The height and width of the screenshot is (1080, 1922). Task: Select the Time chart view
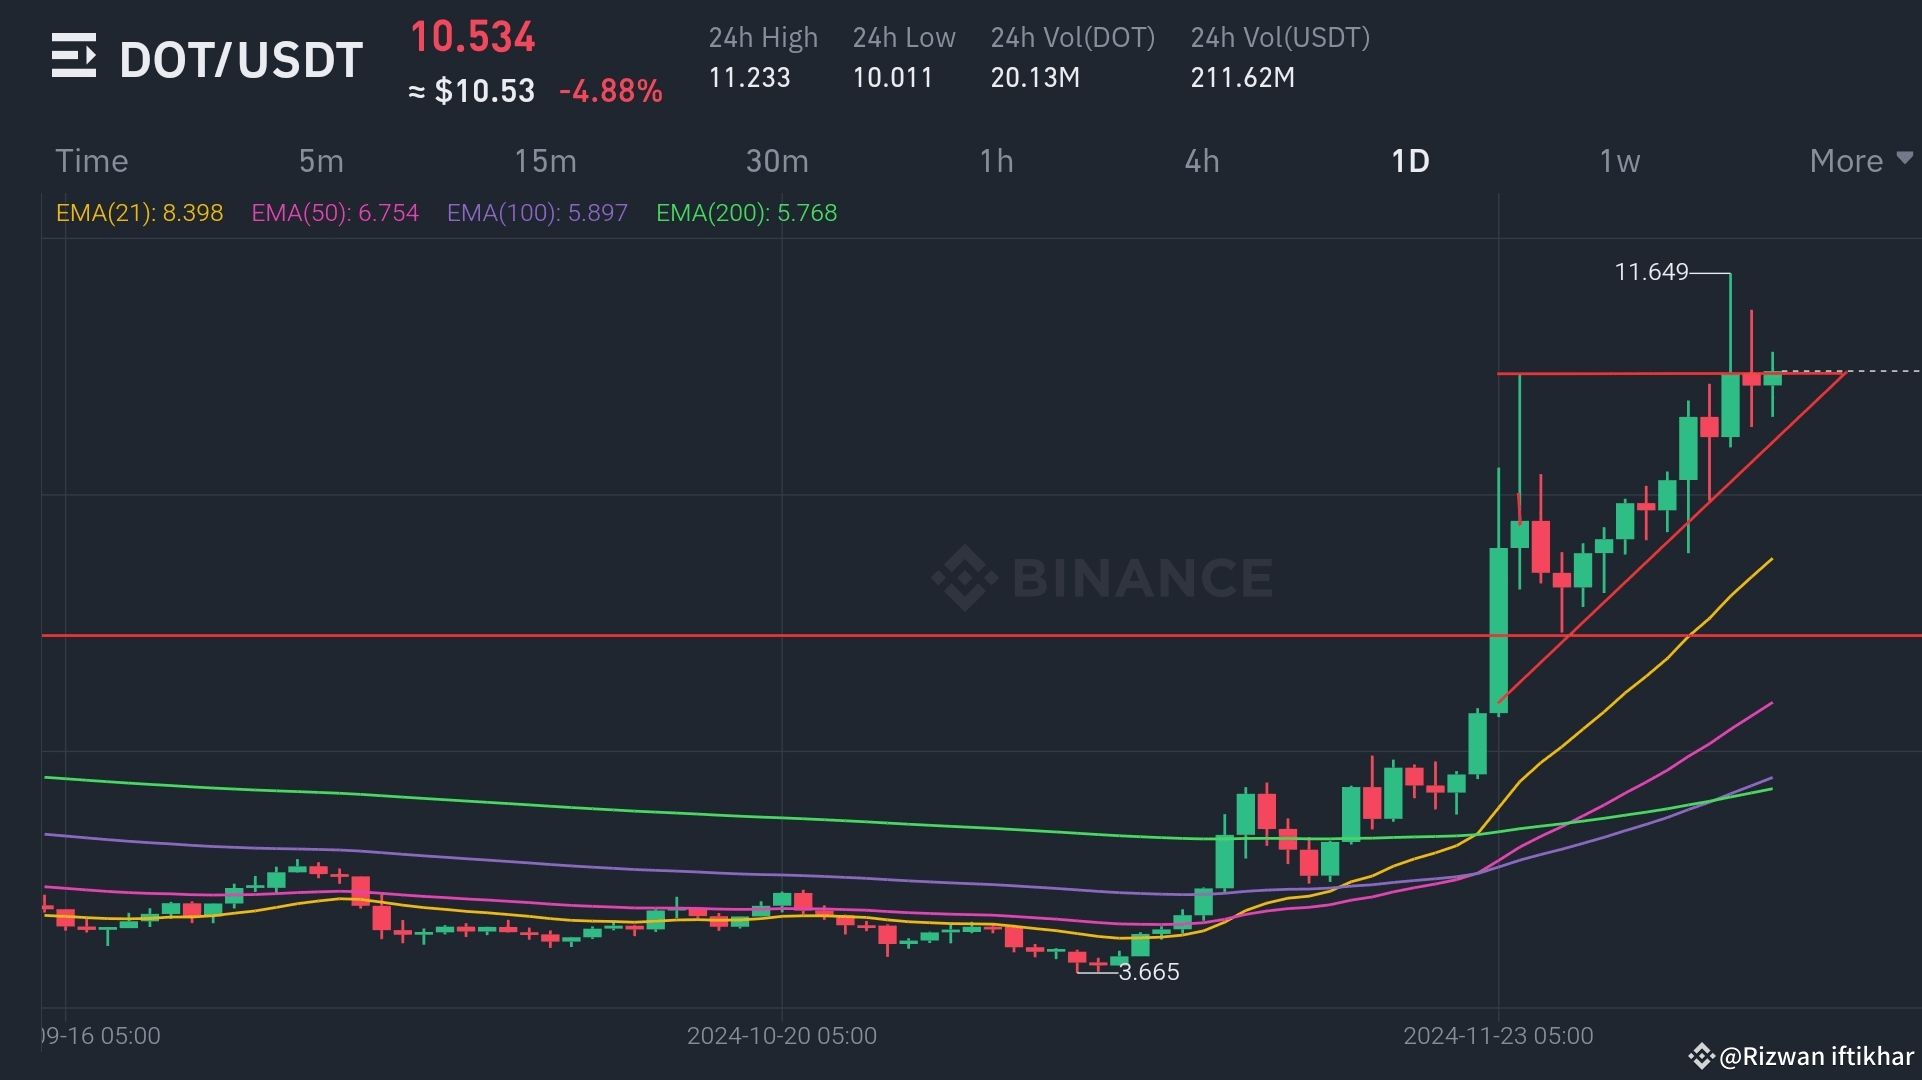tap(92, 161)
